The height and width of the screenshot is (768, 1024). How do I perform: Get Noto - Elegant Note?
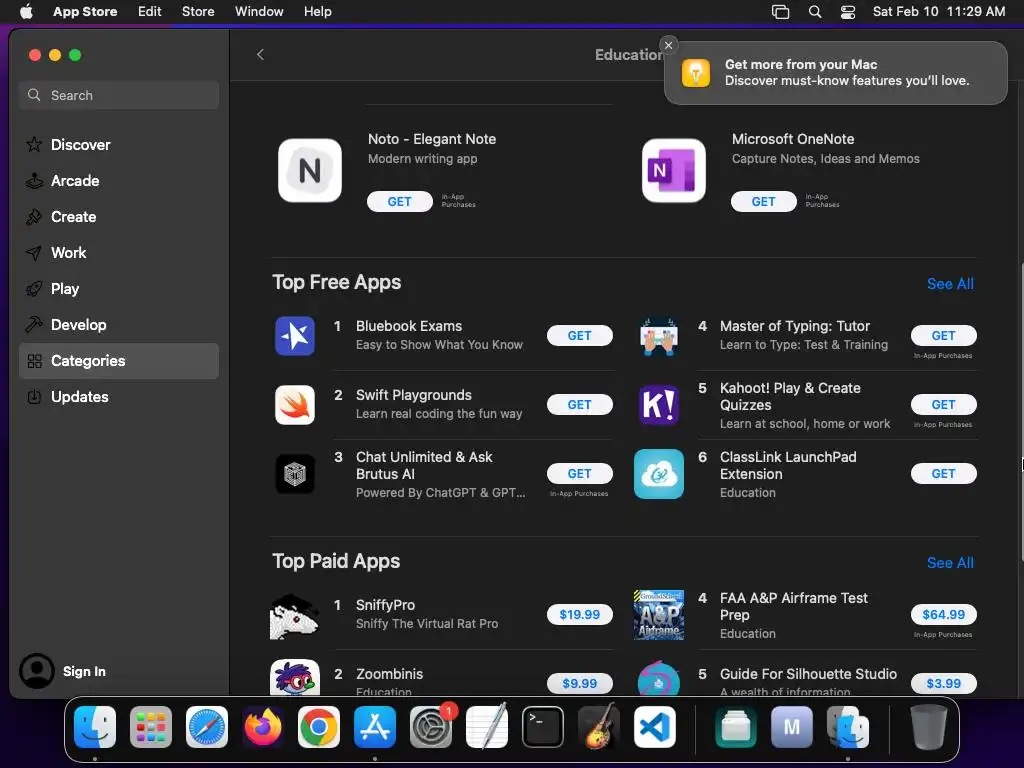(x=400, y=202)
